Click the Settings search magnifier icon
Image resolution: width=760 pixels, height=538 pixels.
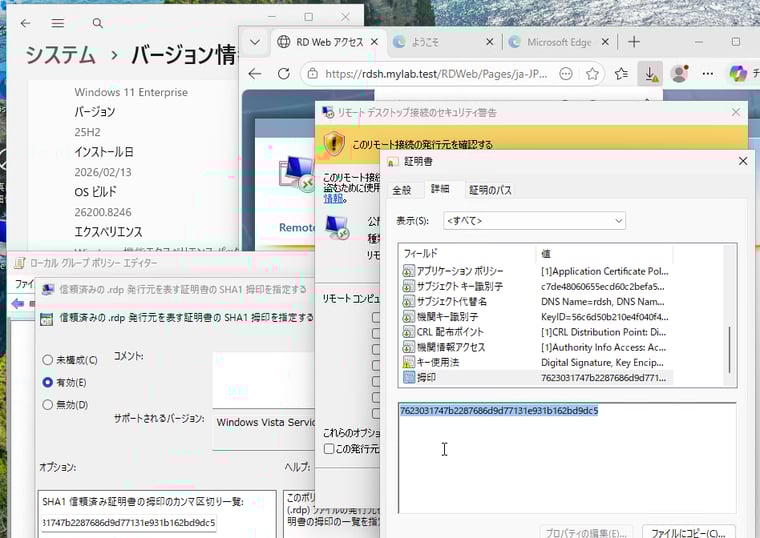[x=97, y=23]
